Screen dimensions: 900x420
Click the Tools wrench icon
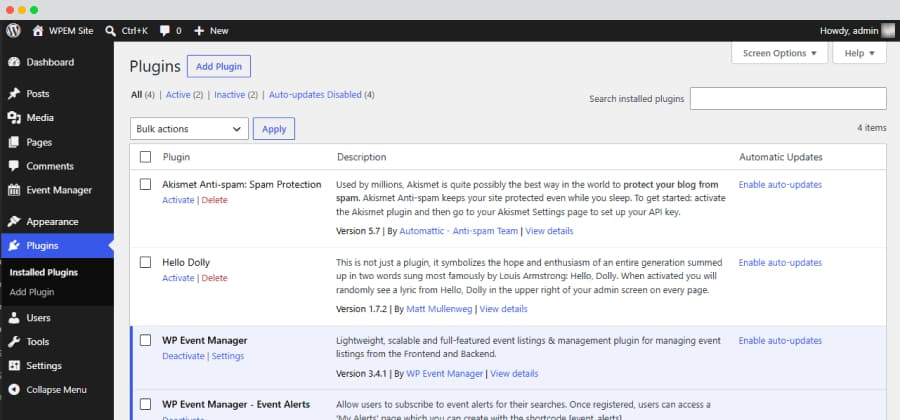tap(14, 341)
